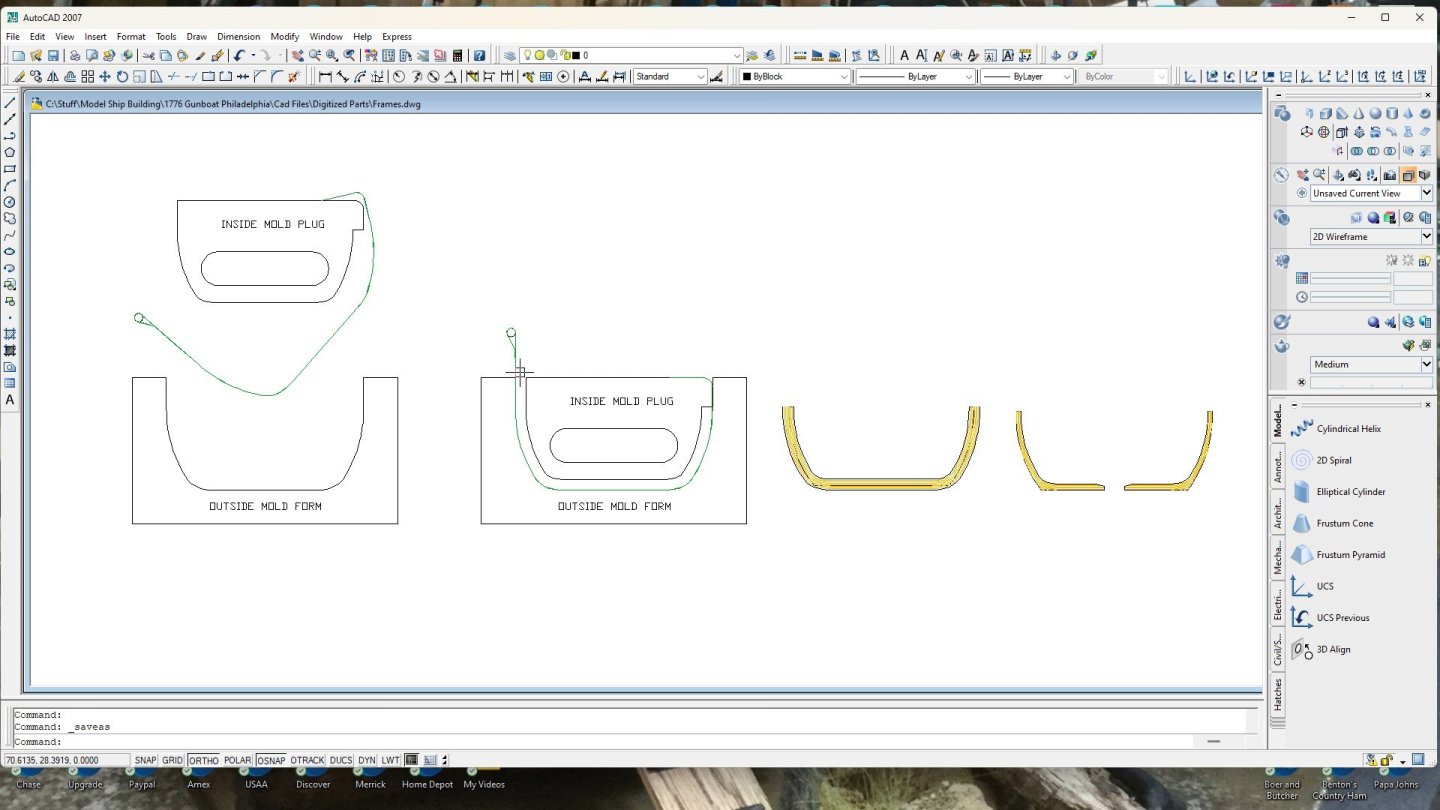
Task: Toggle DYN dynamic input in status bar
Action: pos(367,760)
